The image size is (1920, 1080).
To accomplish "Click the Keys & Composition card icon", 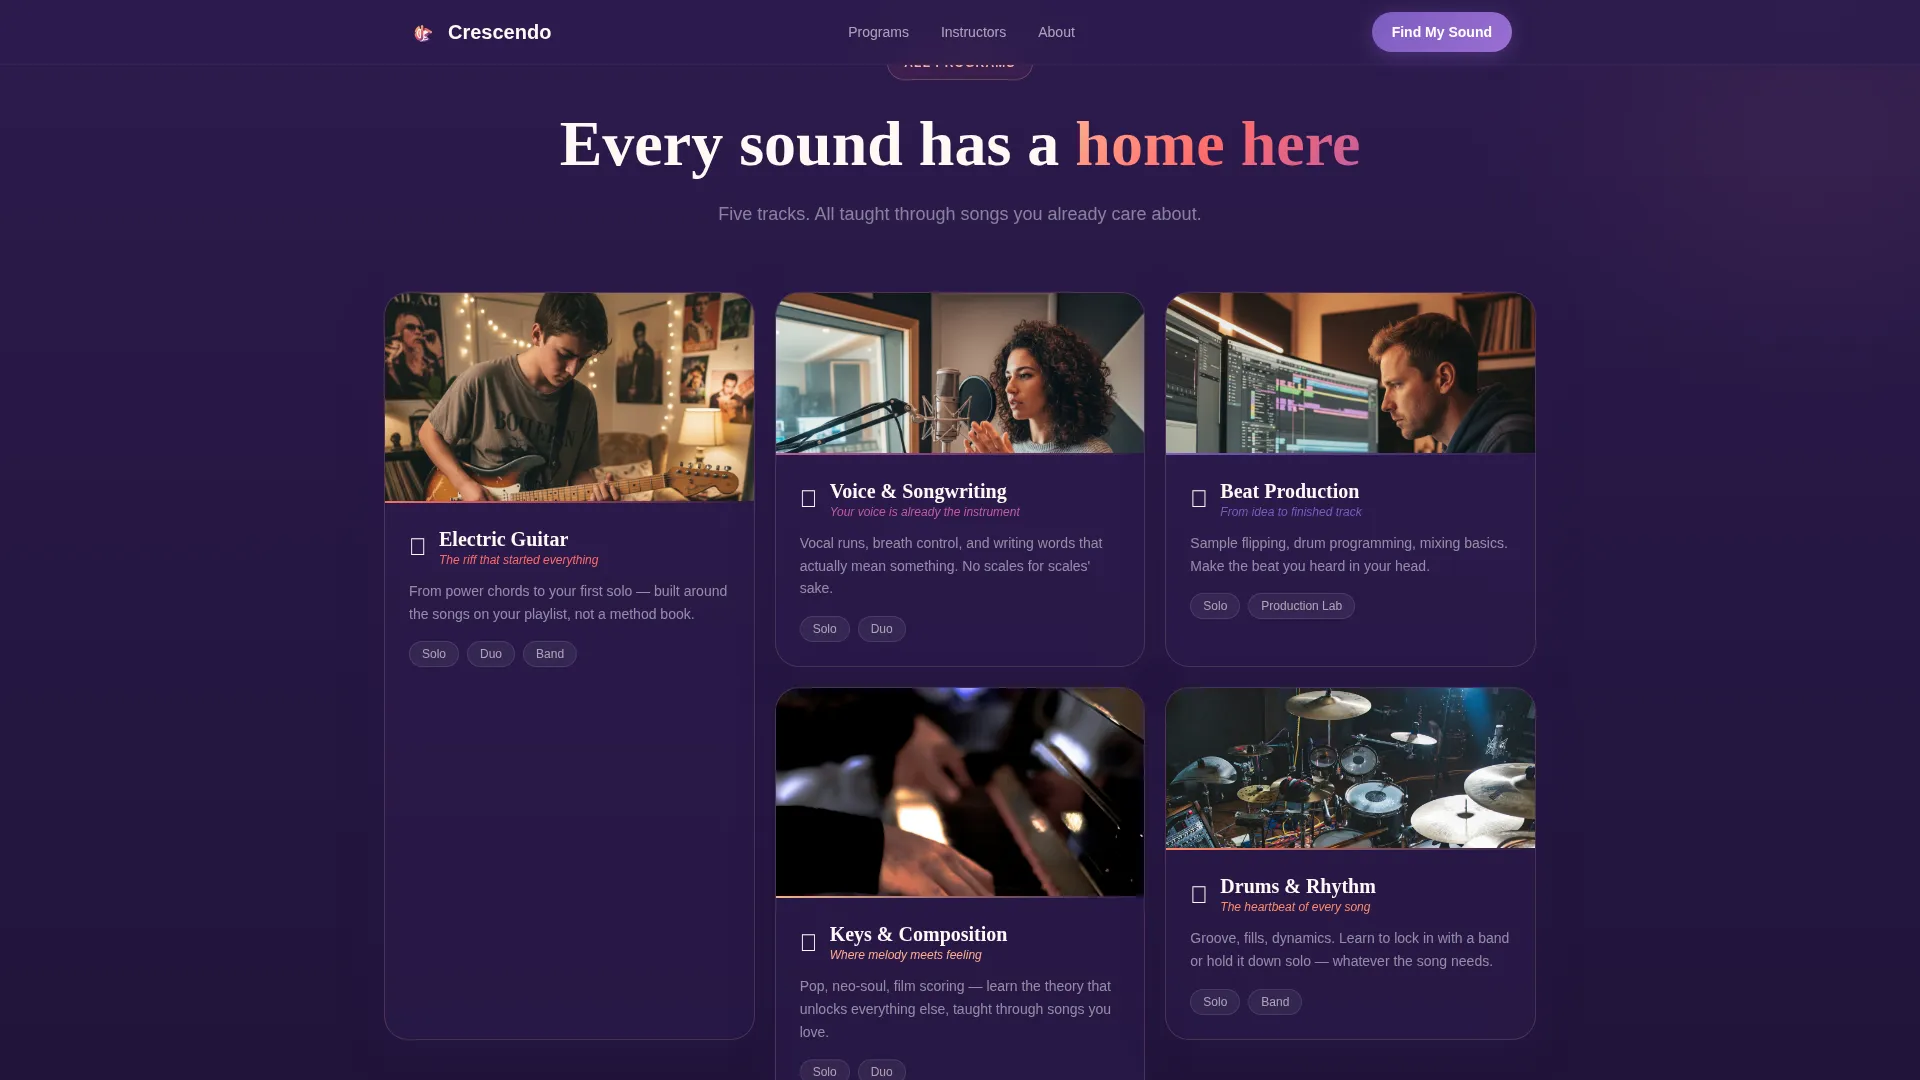I will pyautogui.click(x=809, y=943).
